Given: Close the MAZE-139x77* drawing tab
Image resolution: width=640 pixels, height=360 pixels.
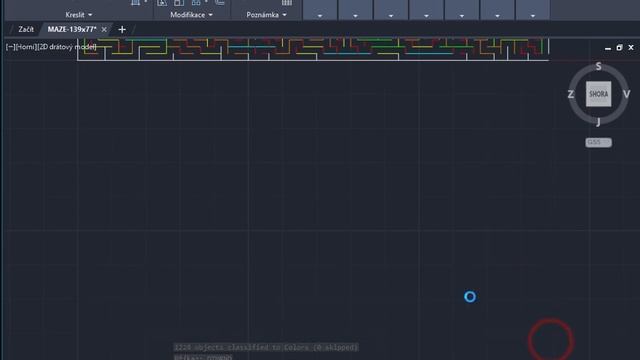Looking at the screenshot, I should tap(104, 29).
